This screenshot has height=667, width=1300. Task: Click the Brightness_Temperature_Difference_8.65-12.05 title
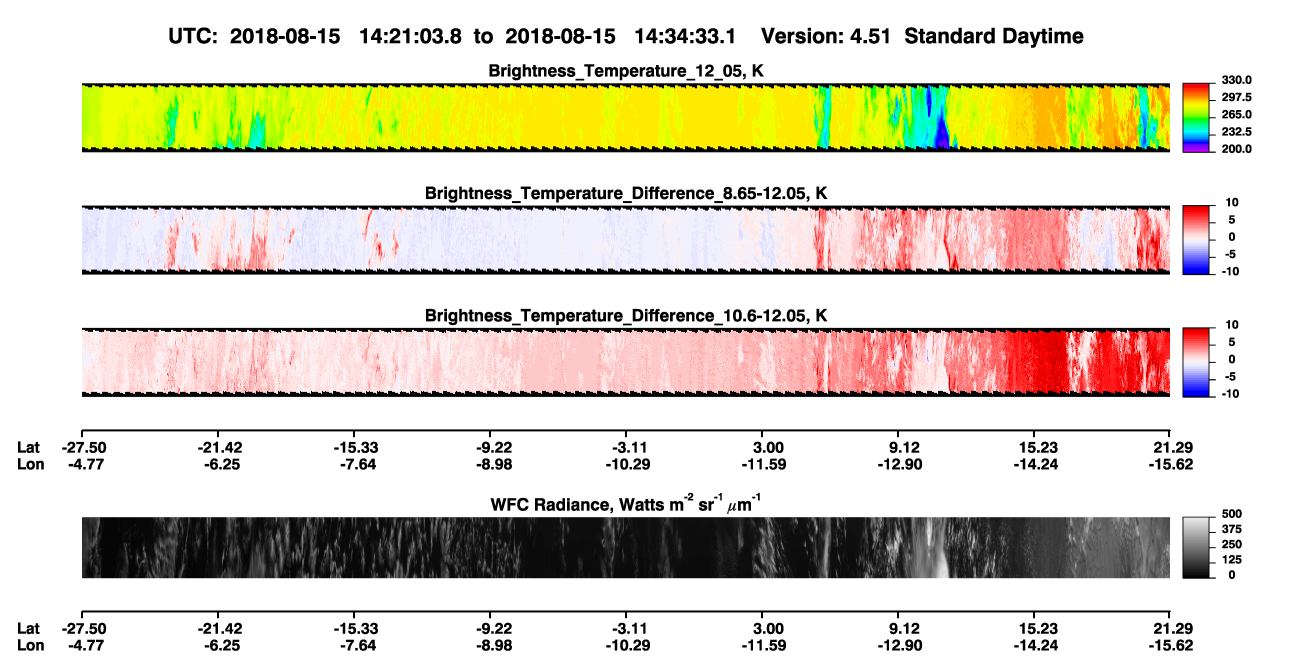pos(626,193)
